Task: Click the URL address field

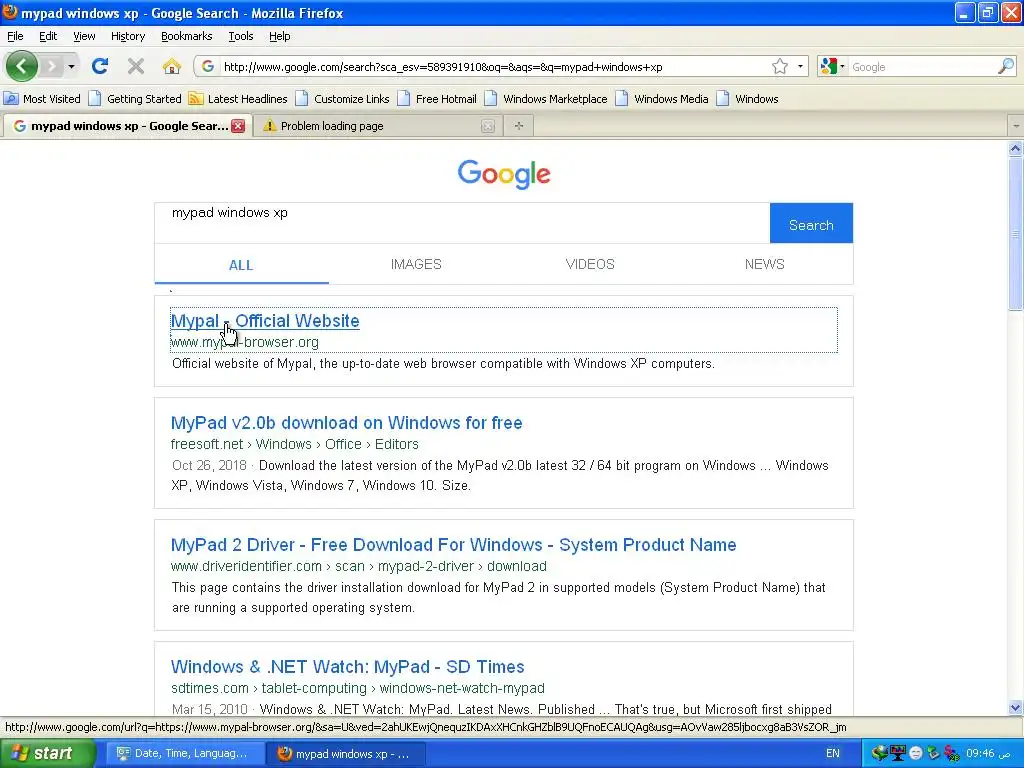Action: (x=495, y=67)
